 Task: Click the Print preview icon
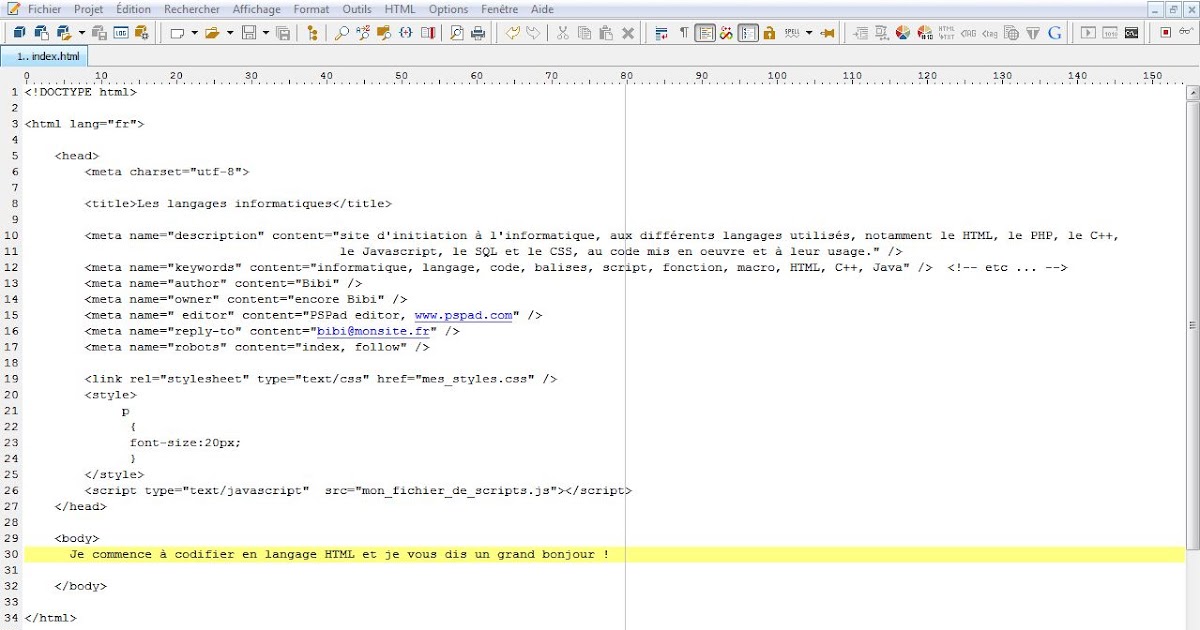coord(456,33)
